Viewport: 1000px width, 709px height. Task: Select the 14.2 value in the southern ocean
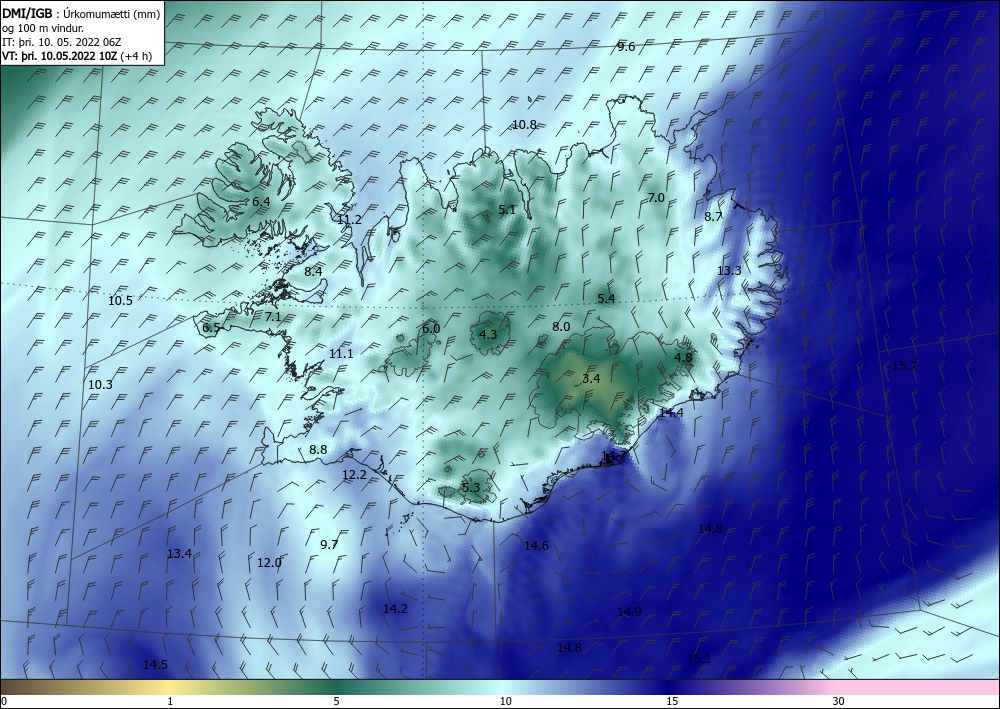(x=395, y=609)
